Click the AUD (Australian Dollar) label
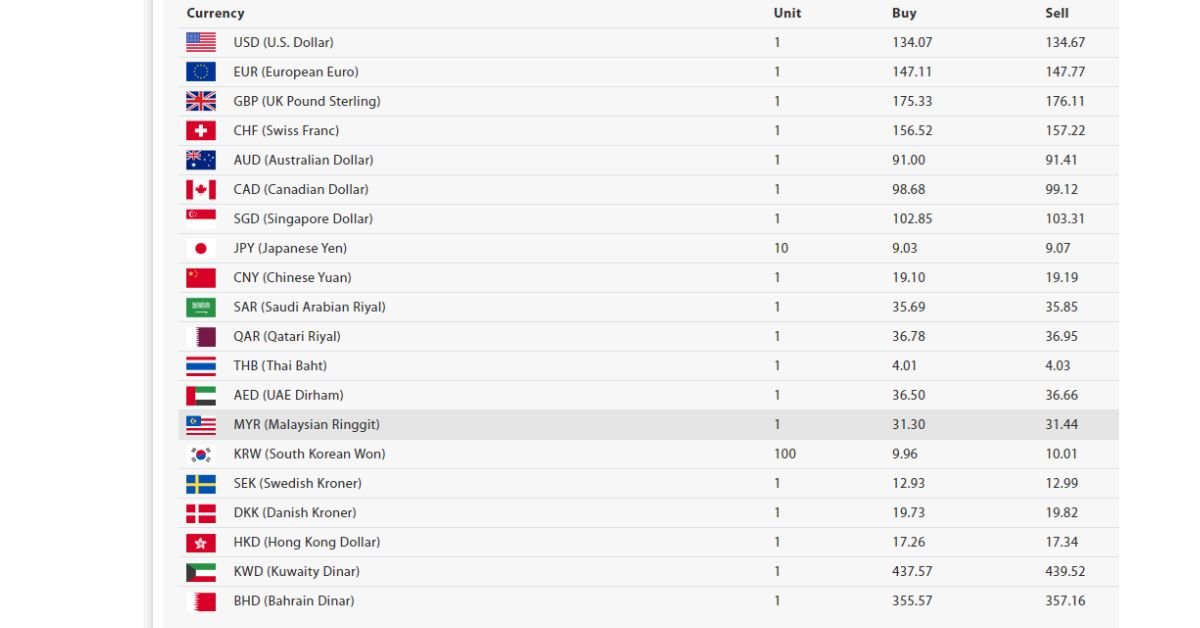The height and width of the screenshot is (628, 1200). [x=303, y=160]
